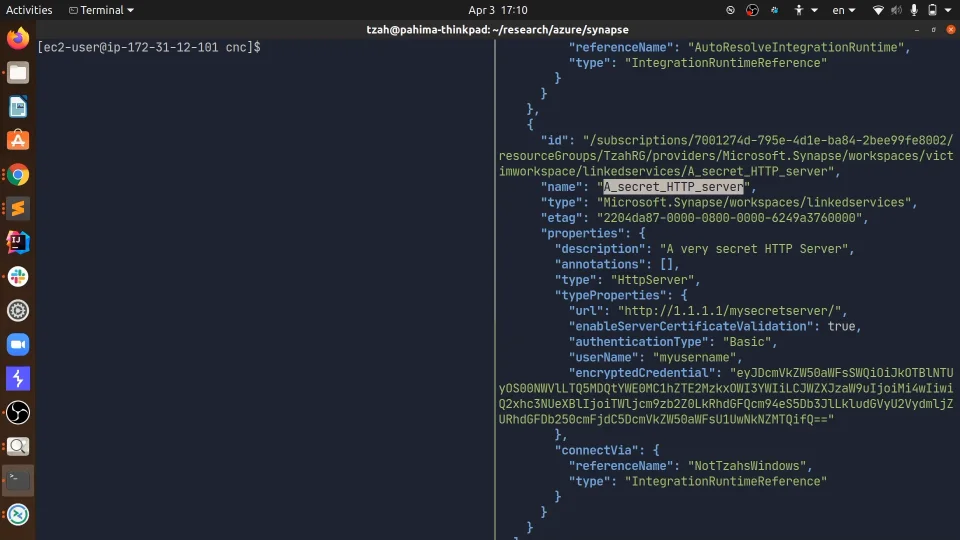This screenshot has width=960, height=540.
Task: Minimize the terminal window
Action: pyautogui.click(x=917, y=29)
